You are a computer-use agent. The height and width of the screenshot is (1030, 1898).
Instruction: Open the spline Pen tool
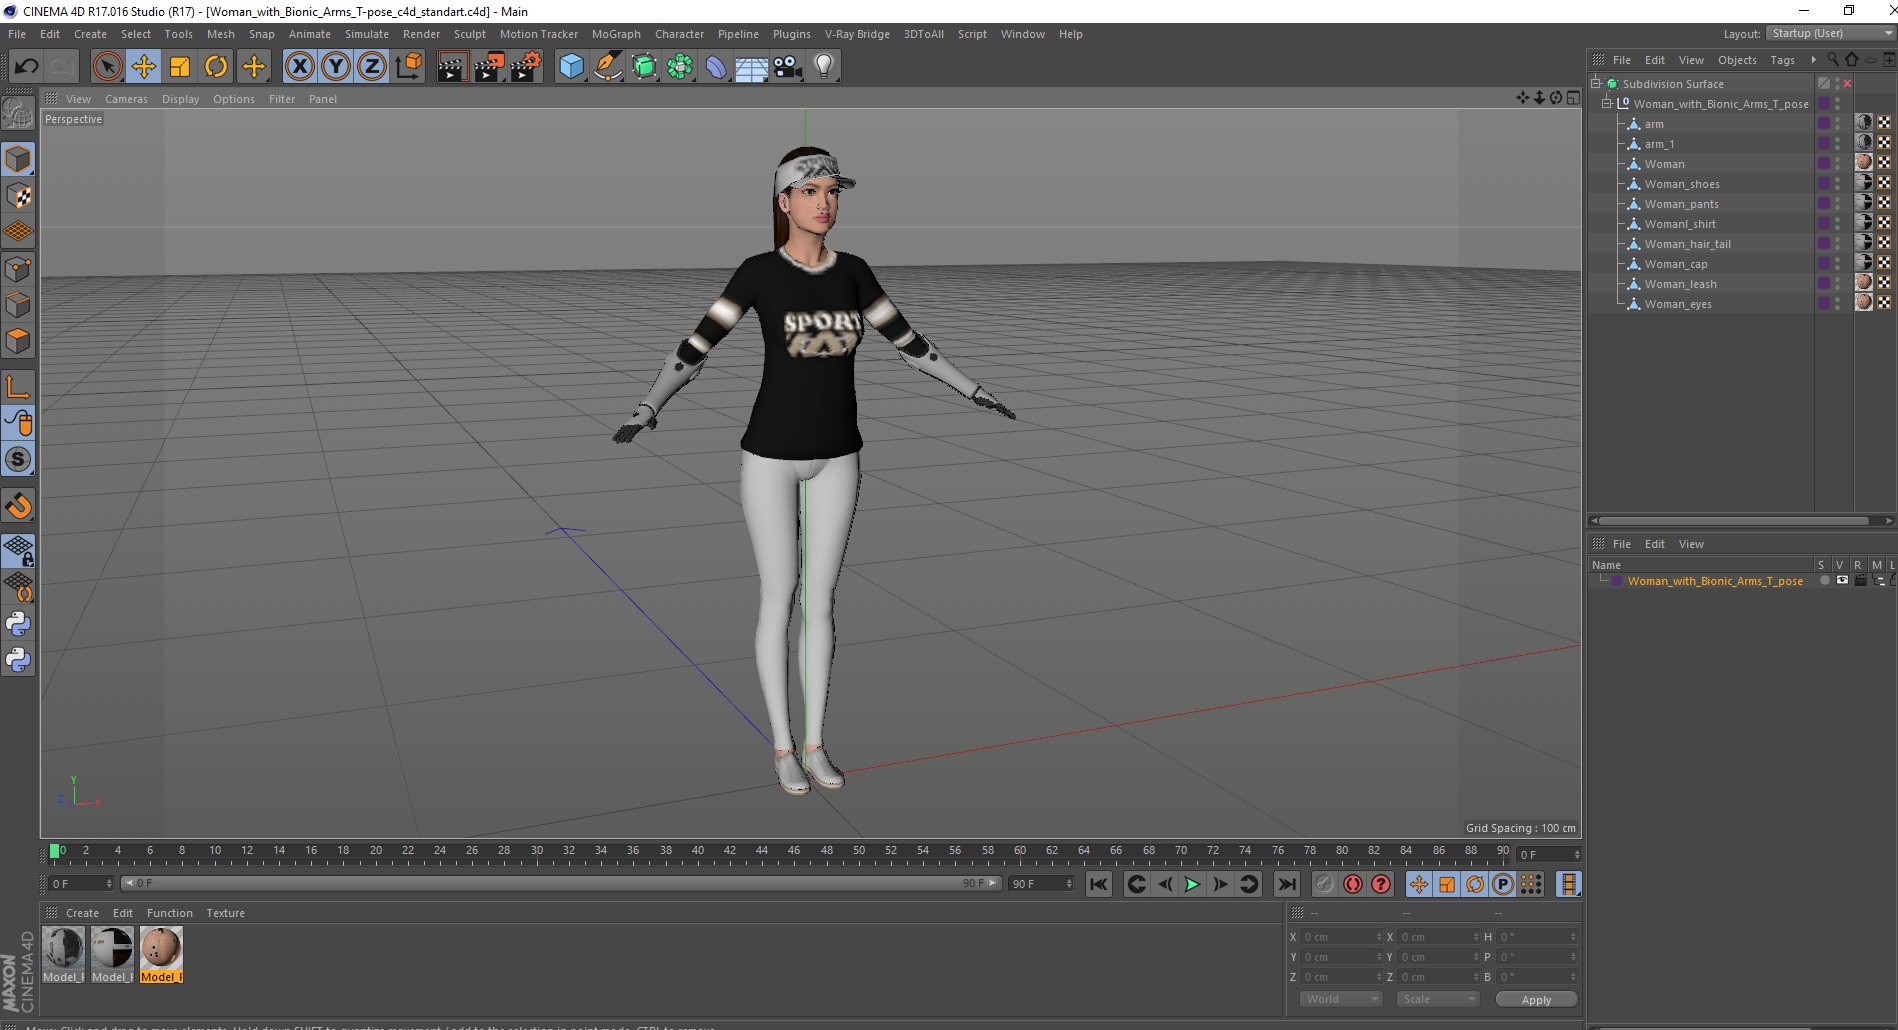pos(608,67)
